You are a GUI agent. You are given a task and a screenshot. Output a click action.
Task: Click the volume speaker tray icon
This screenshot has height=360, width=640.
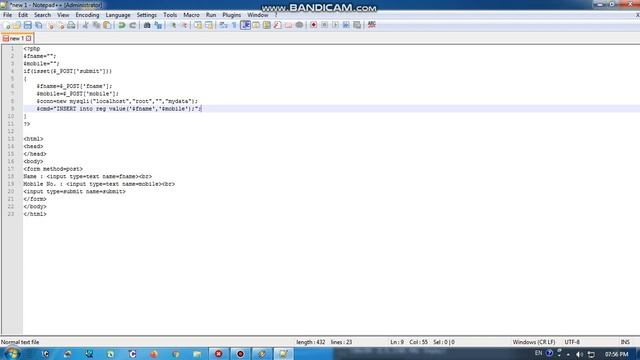click(x=580, y=354)
